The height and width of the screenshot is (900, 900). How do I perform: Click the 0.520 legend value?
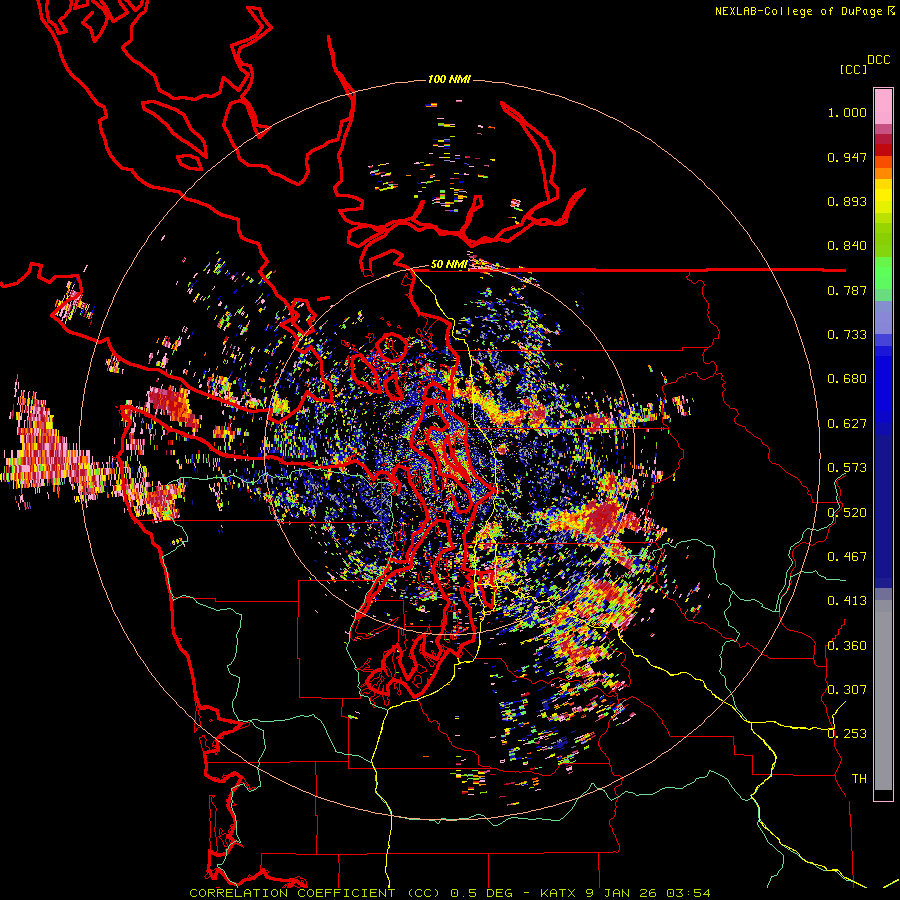[x=847, y=512]
